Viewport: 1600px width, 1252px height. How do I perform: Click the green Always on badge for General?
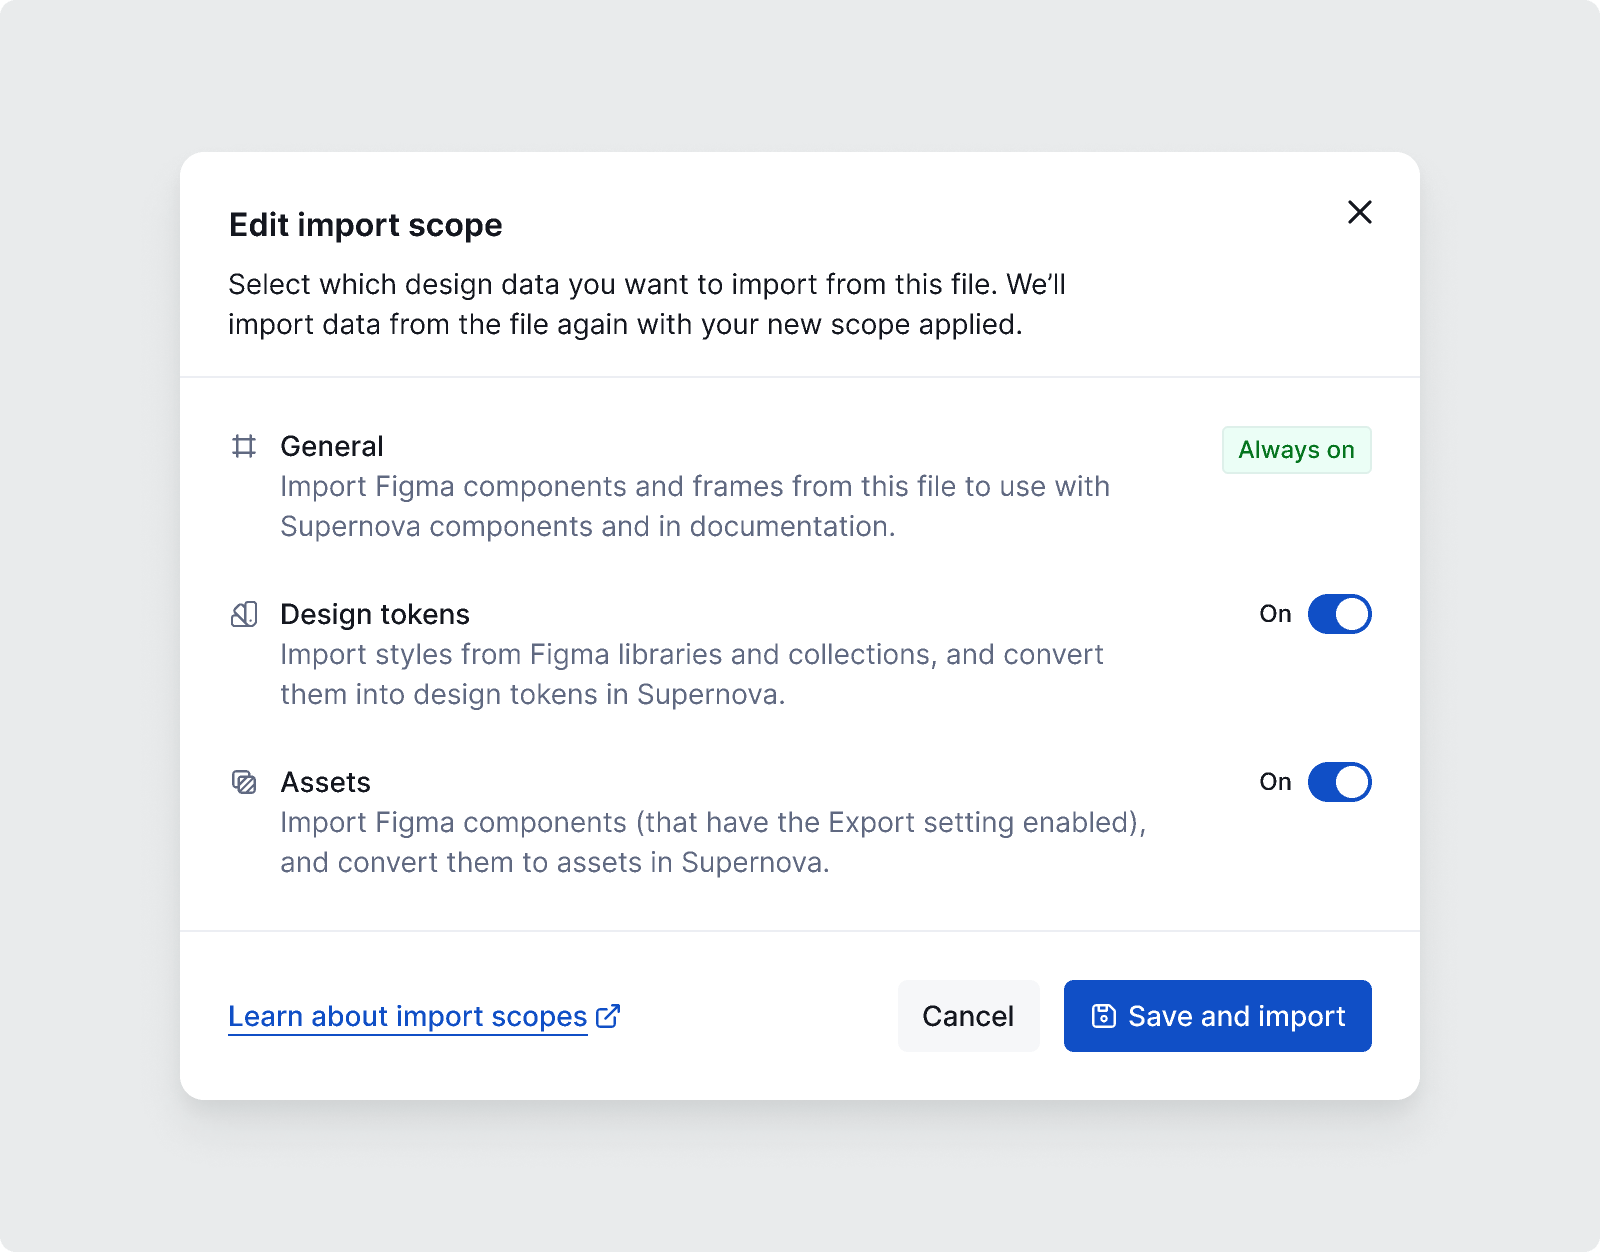(1296, 450)
